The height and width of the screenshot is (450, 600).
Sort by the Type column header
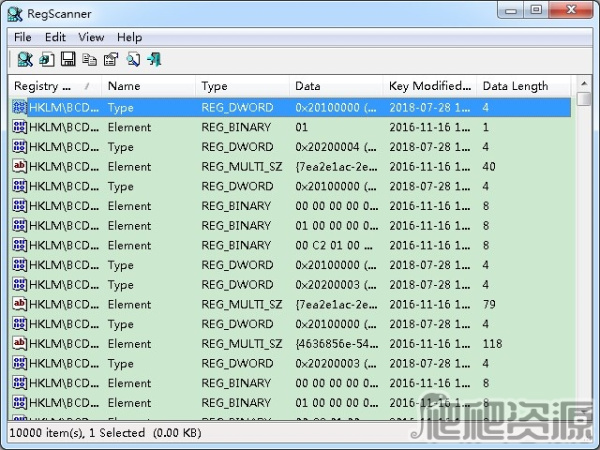point(242,86)
